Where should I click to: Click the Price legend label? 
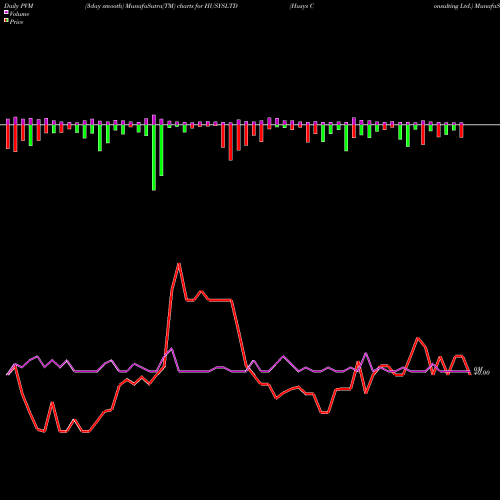16,22
